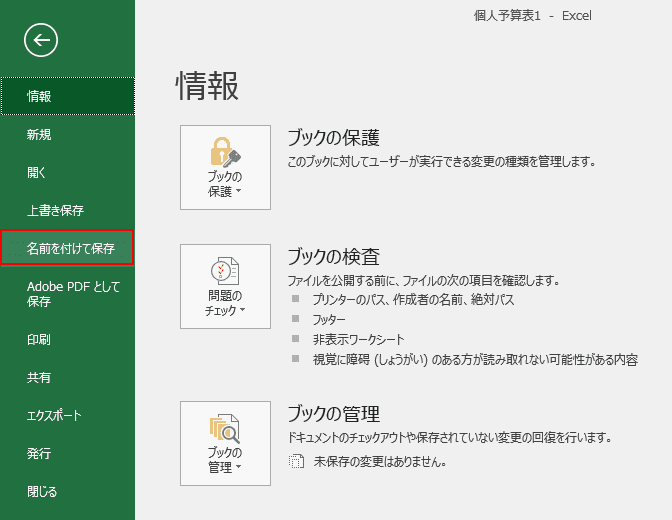Select 新規 in the sidebar
Viewport: 672px width, 520px height.
click(x=68, y=135)
